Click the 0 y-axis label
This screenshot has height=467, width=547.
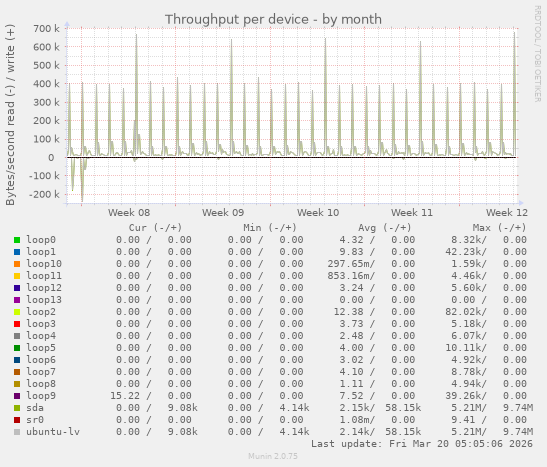(x=51, y=158)
